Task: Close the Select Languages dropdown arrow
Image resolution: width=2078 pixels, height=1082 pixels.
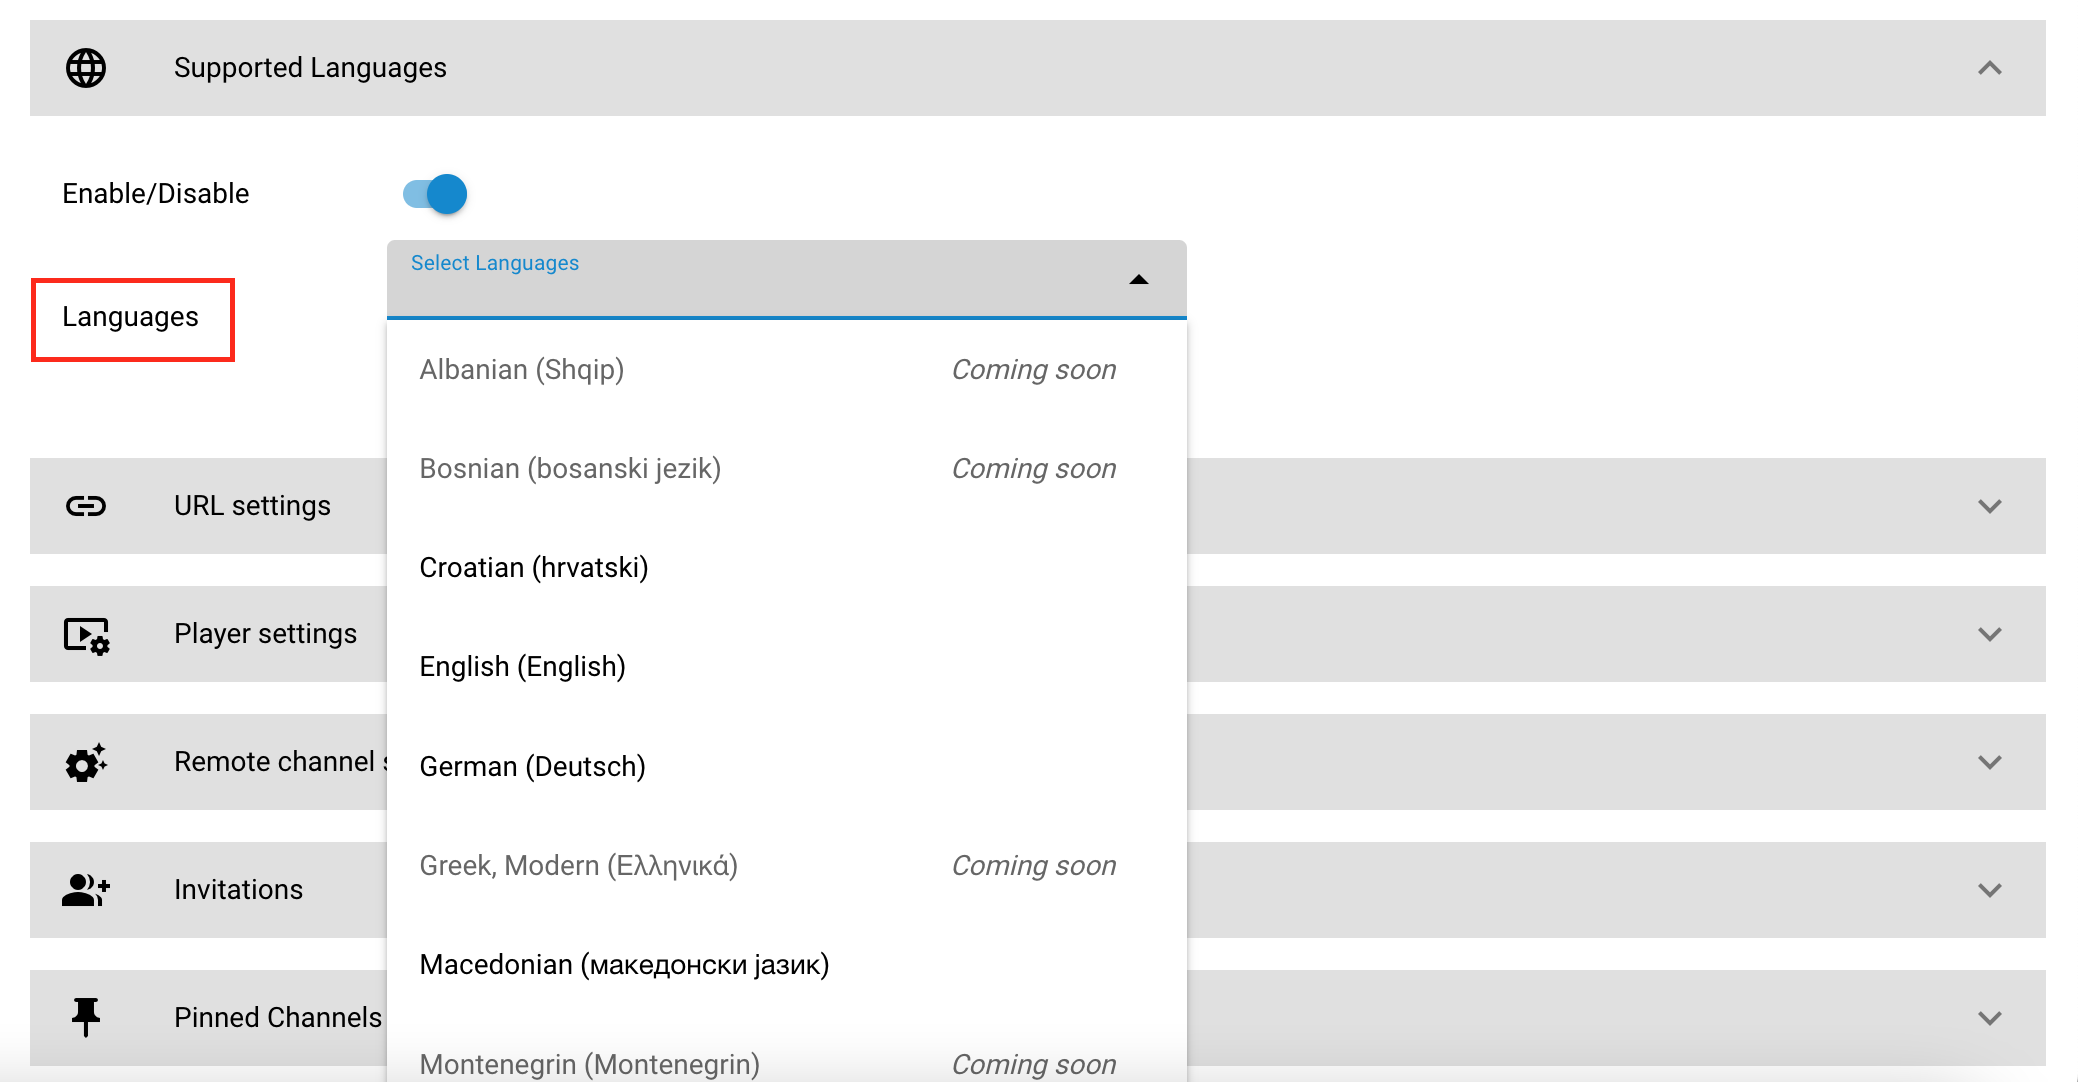Action: point(1138,280)
